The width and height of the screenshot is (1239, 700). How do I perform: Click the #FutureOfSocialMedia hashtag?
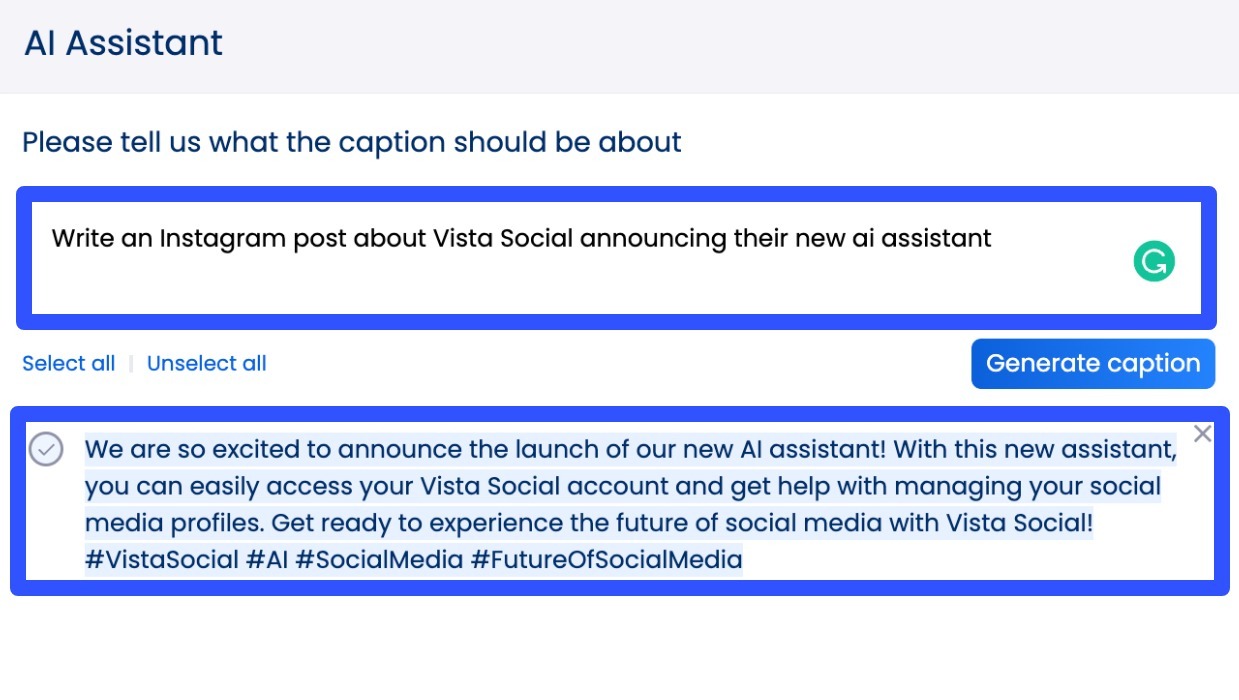(x=606, y=559)
